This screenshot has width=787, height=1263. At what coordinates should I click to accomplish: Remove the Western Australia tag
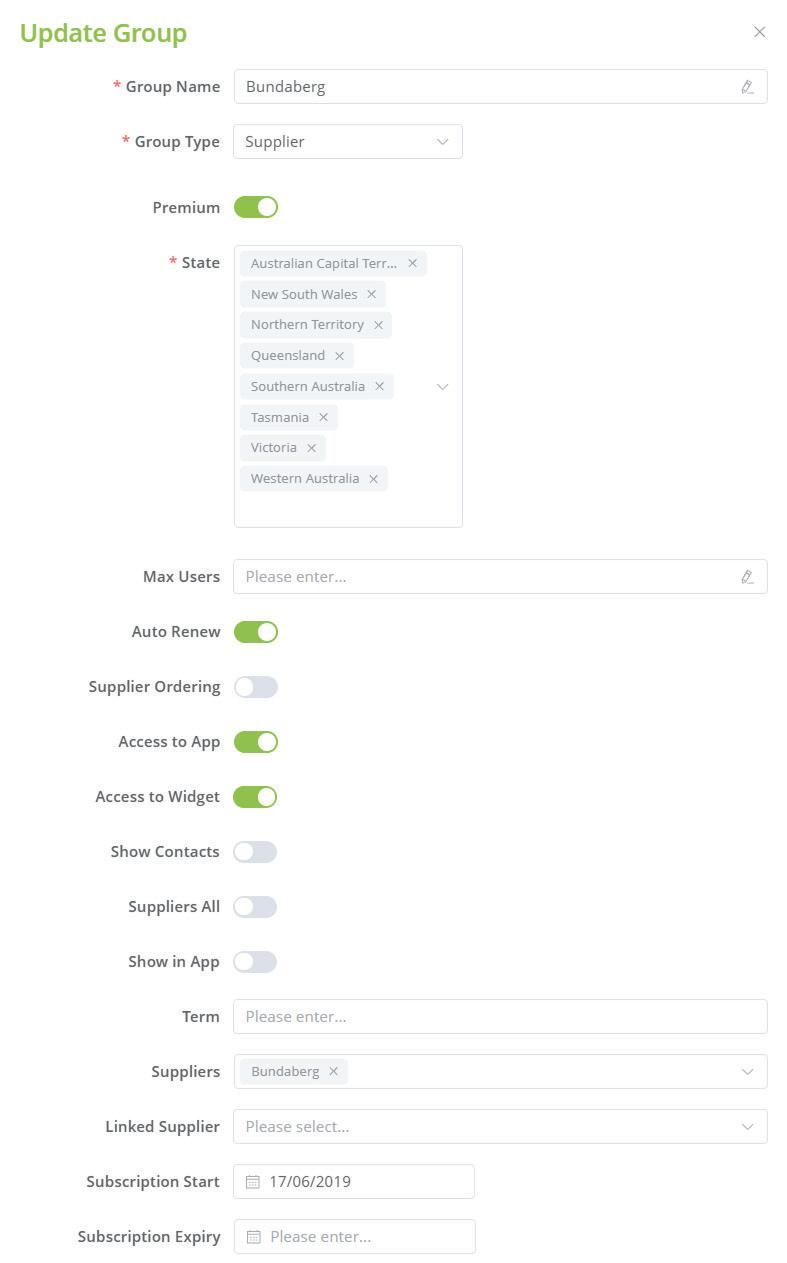pyautogui.click(x=373, y=479)
